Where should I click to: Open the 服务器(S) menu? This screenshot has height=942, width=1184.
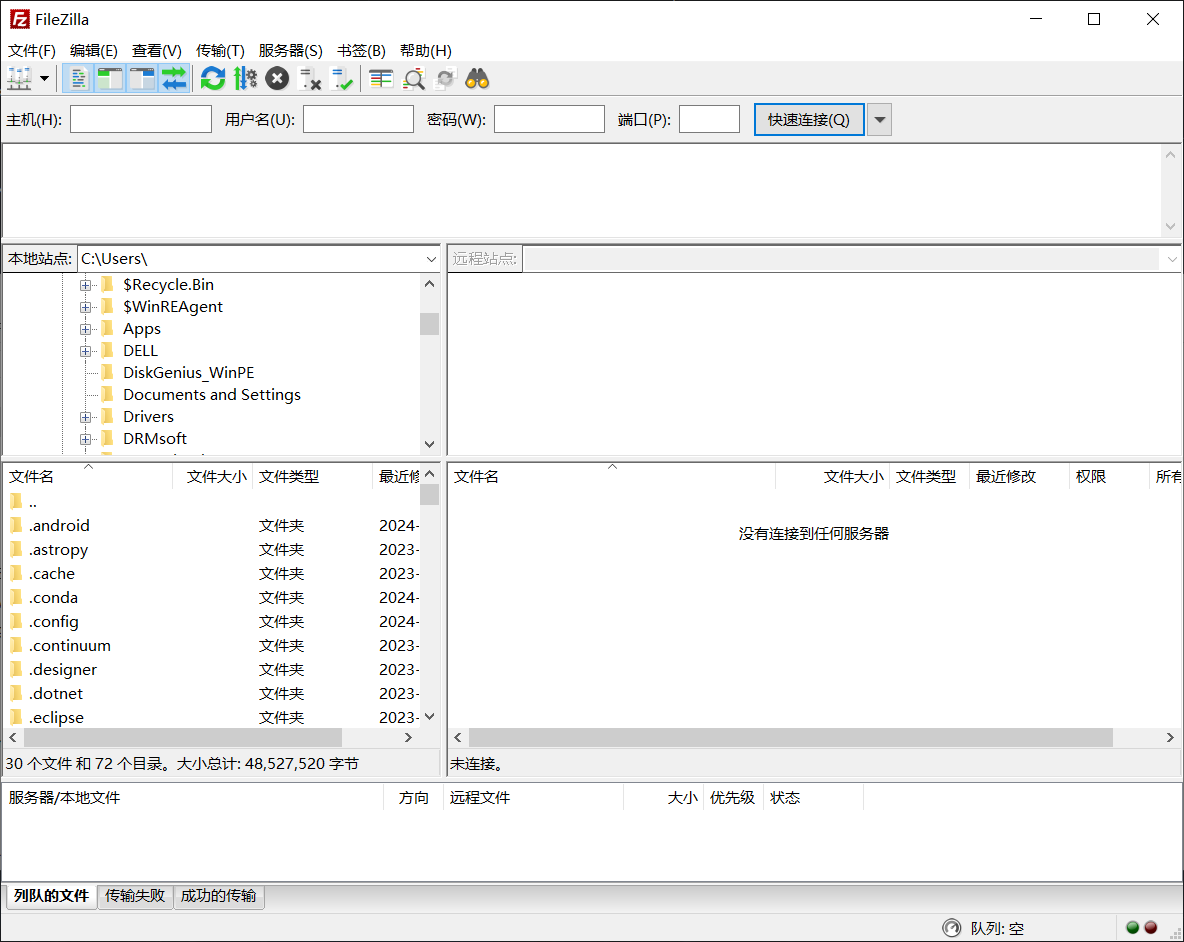point(290,51)
